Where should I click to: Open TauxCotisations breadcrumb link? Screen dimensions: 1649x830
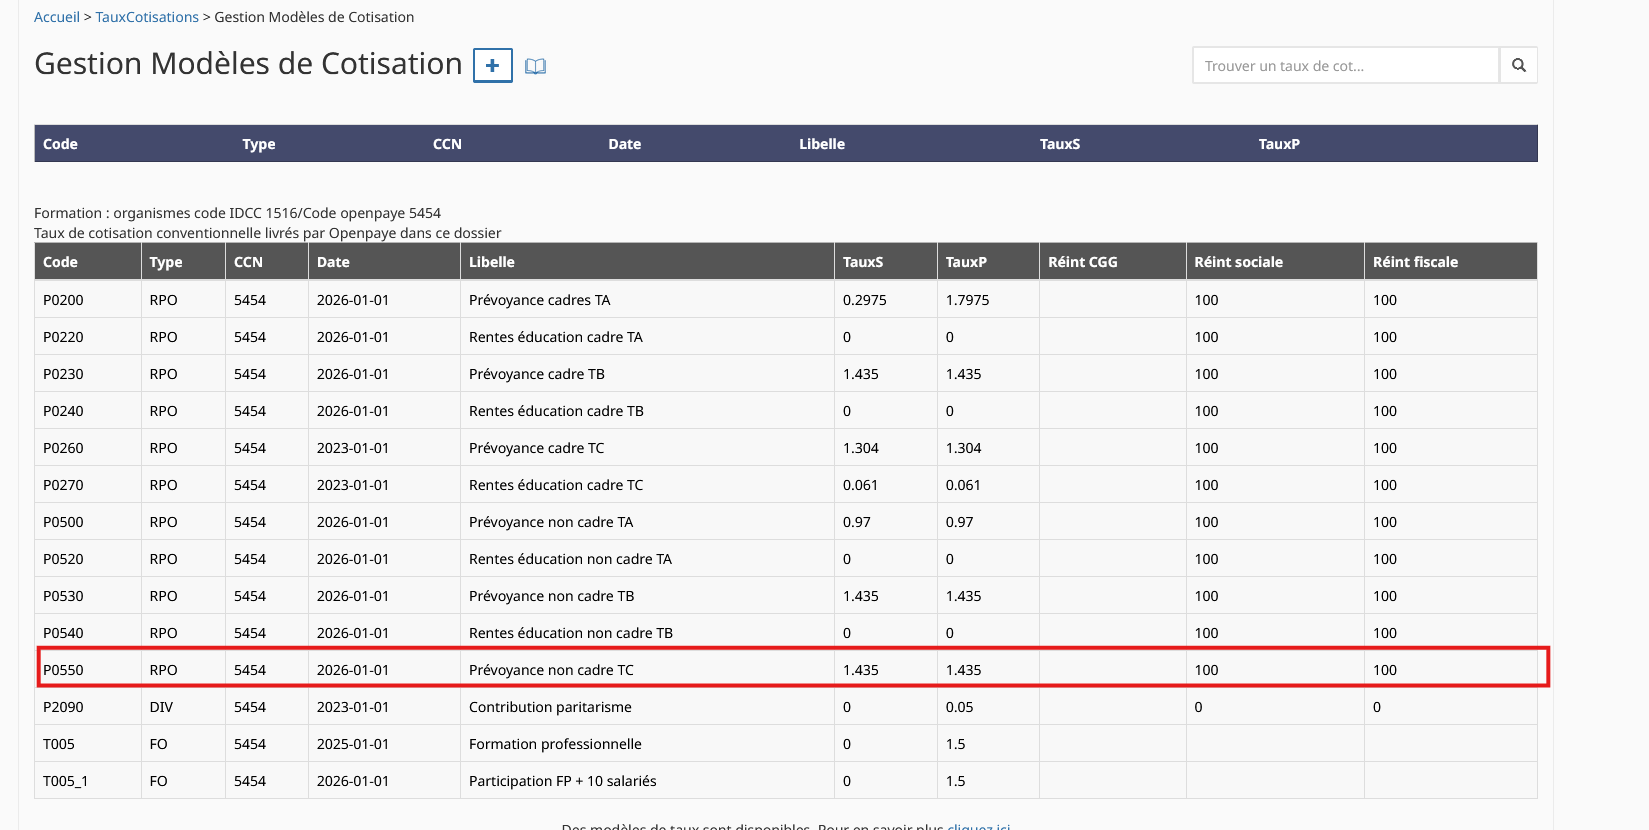[147, 17]
